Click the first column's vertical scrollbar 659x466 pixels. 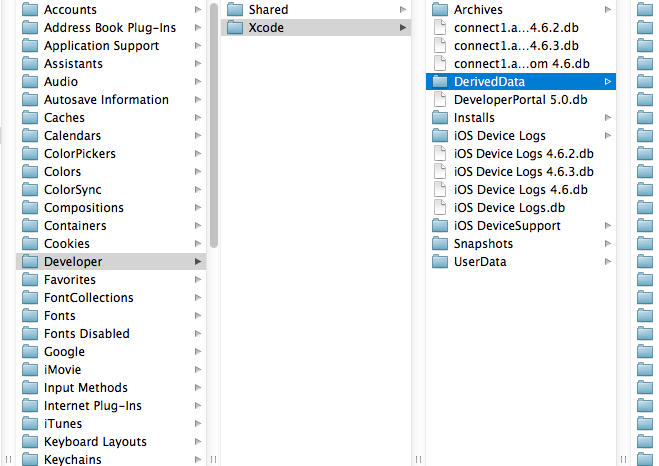214,125
